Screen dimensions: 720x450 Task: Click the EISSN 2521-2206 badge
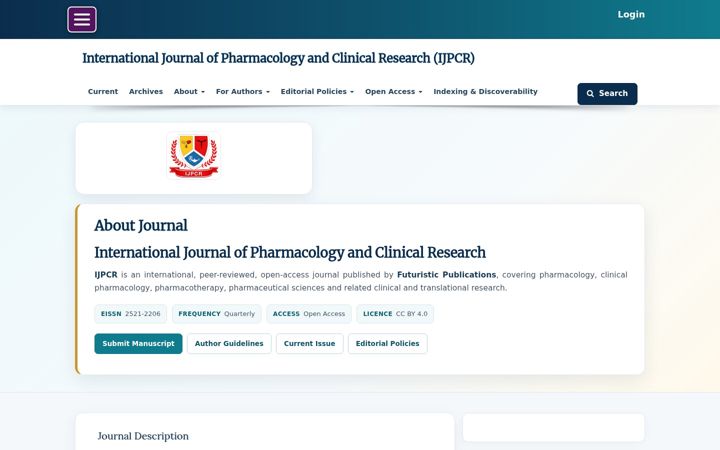[131, 314]
